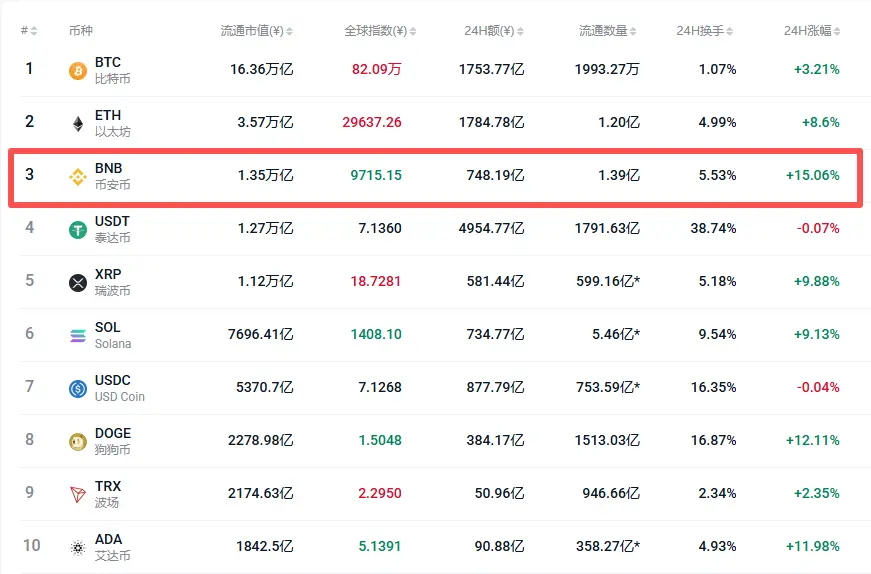The image size is (871, 574).
Task: Click ADA price 5.1391
Action: (x=379, y=546)
